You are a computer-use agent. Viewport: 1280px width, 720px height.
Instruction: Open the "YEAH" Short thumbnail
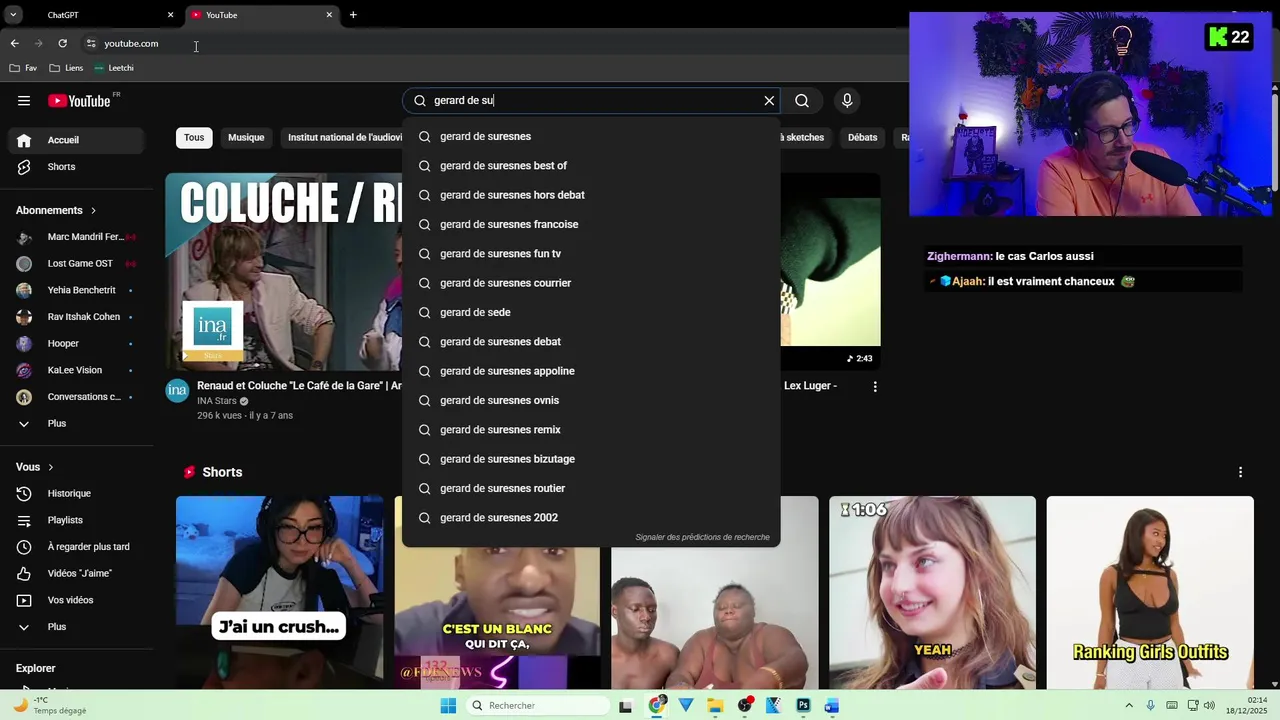click(932, 592)
